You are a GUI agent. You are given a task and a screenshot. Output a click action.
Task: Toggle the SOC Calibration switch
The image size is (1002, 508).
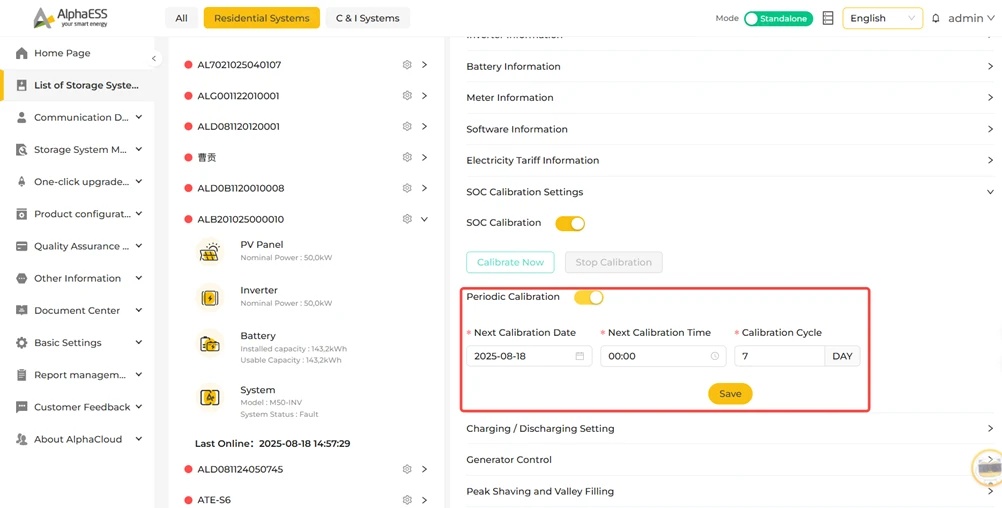pos(570,224)
